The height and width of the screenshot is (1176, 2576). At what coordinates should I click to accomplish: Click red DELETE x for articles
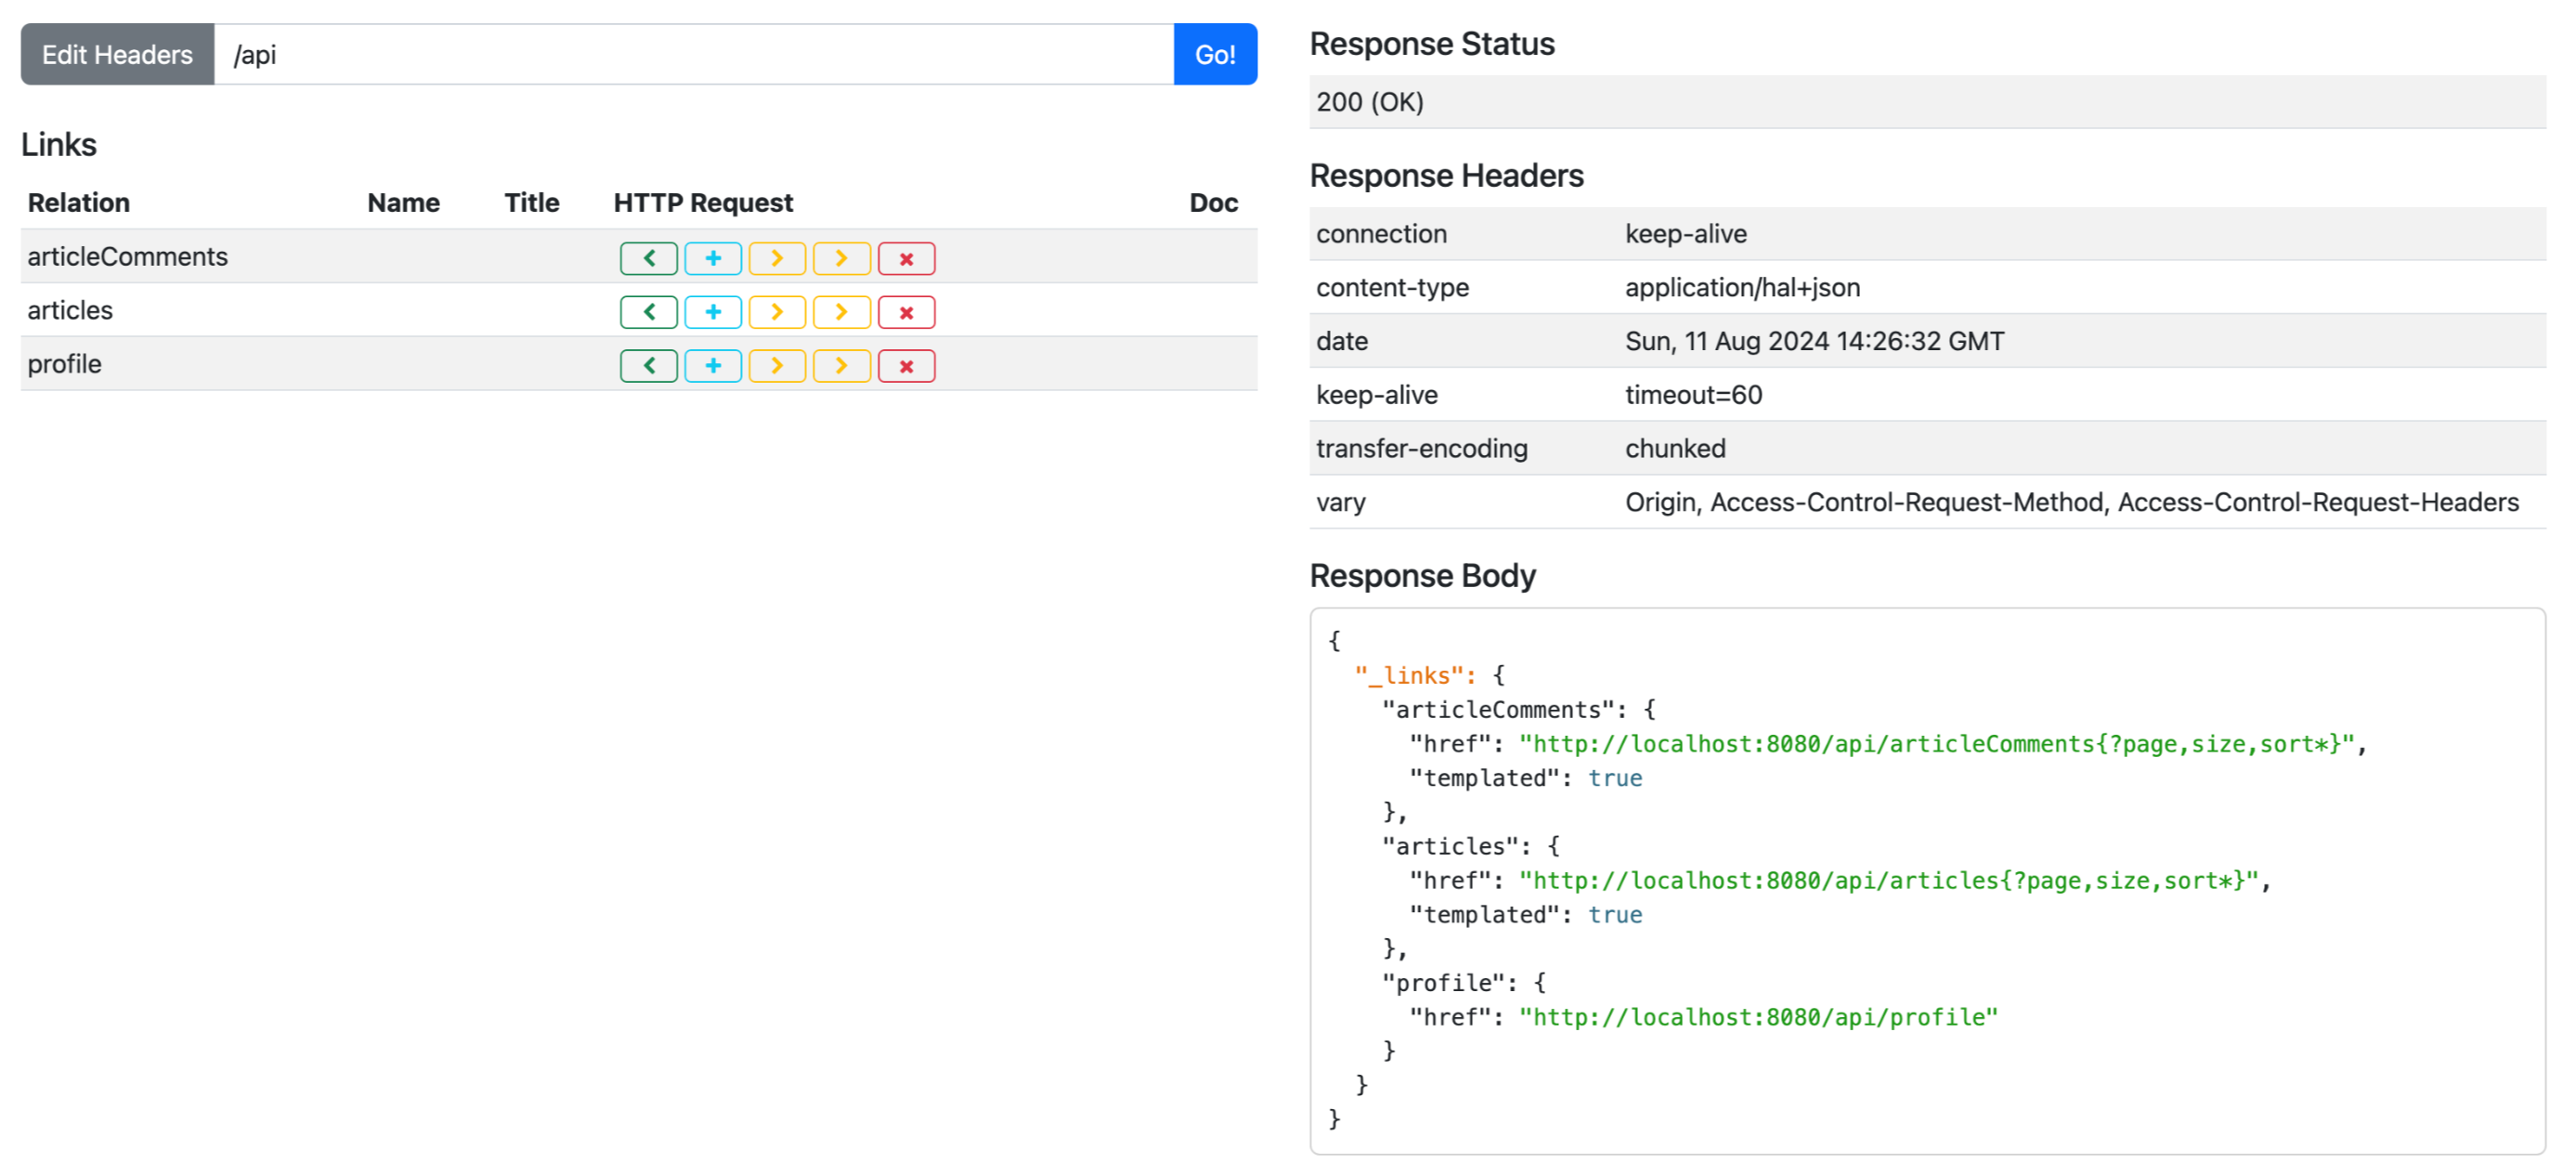coord(906,312)
